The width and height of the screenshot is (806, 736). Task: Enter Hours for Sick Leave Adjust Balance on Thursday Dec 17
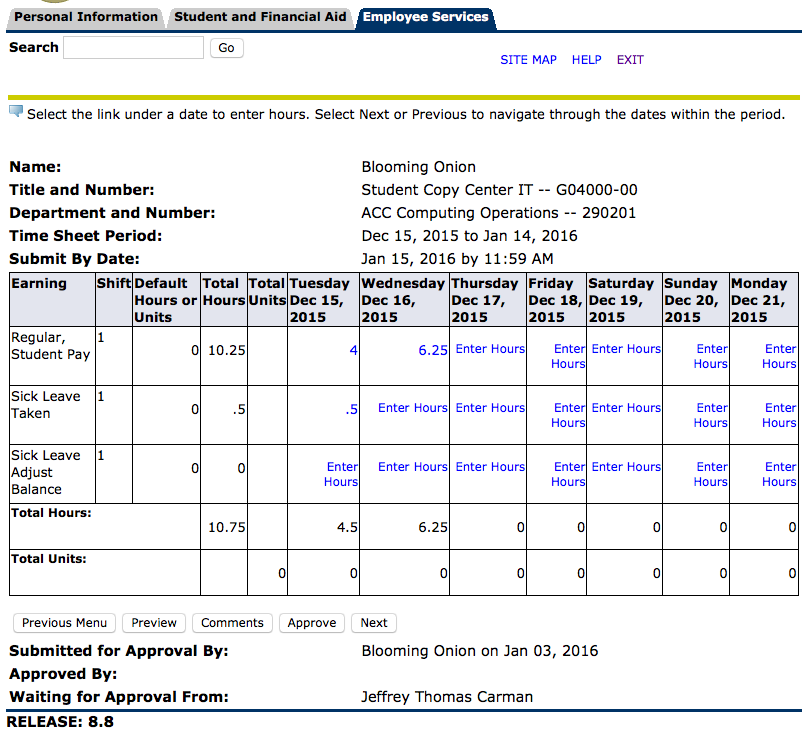click(x=490, y=467)
